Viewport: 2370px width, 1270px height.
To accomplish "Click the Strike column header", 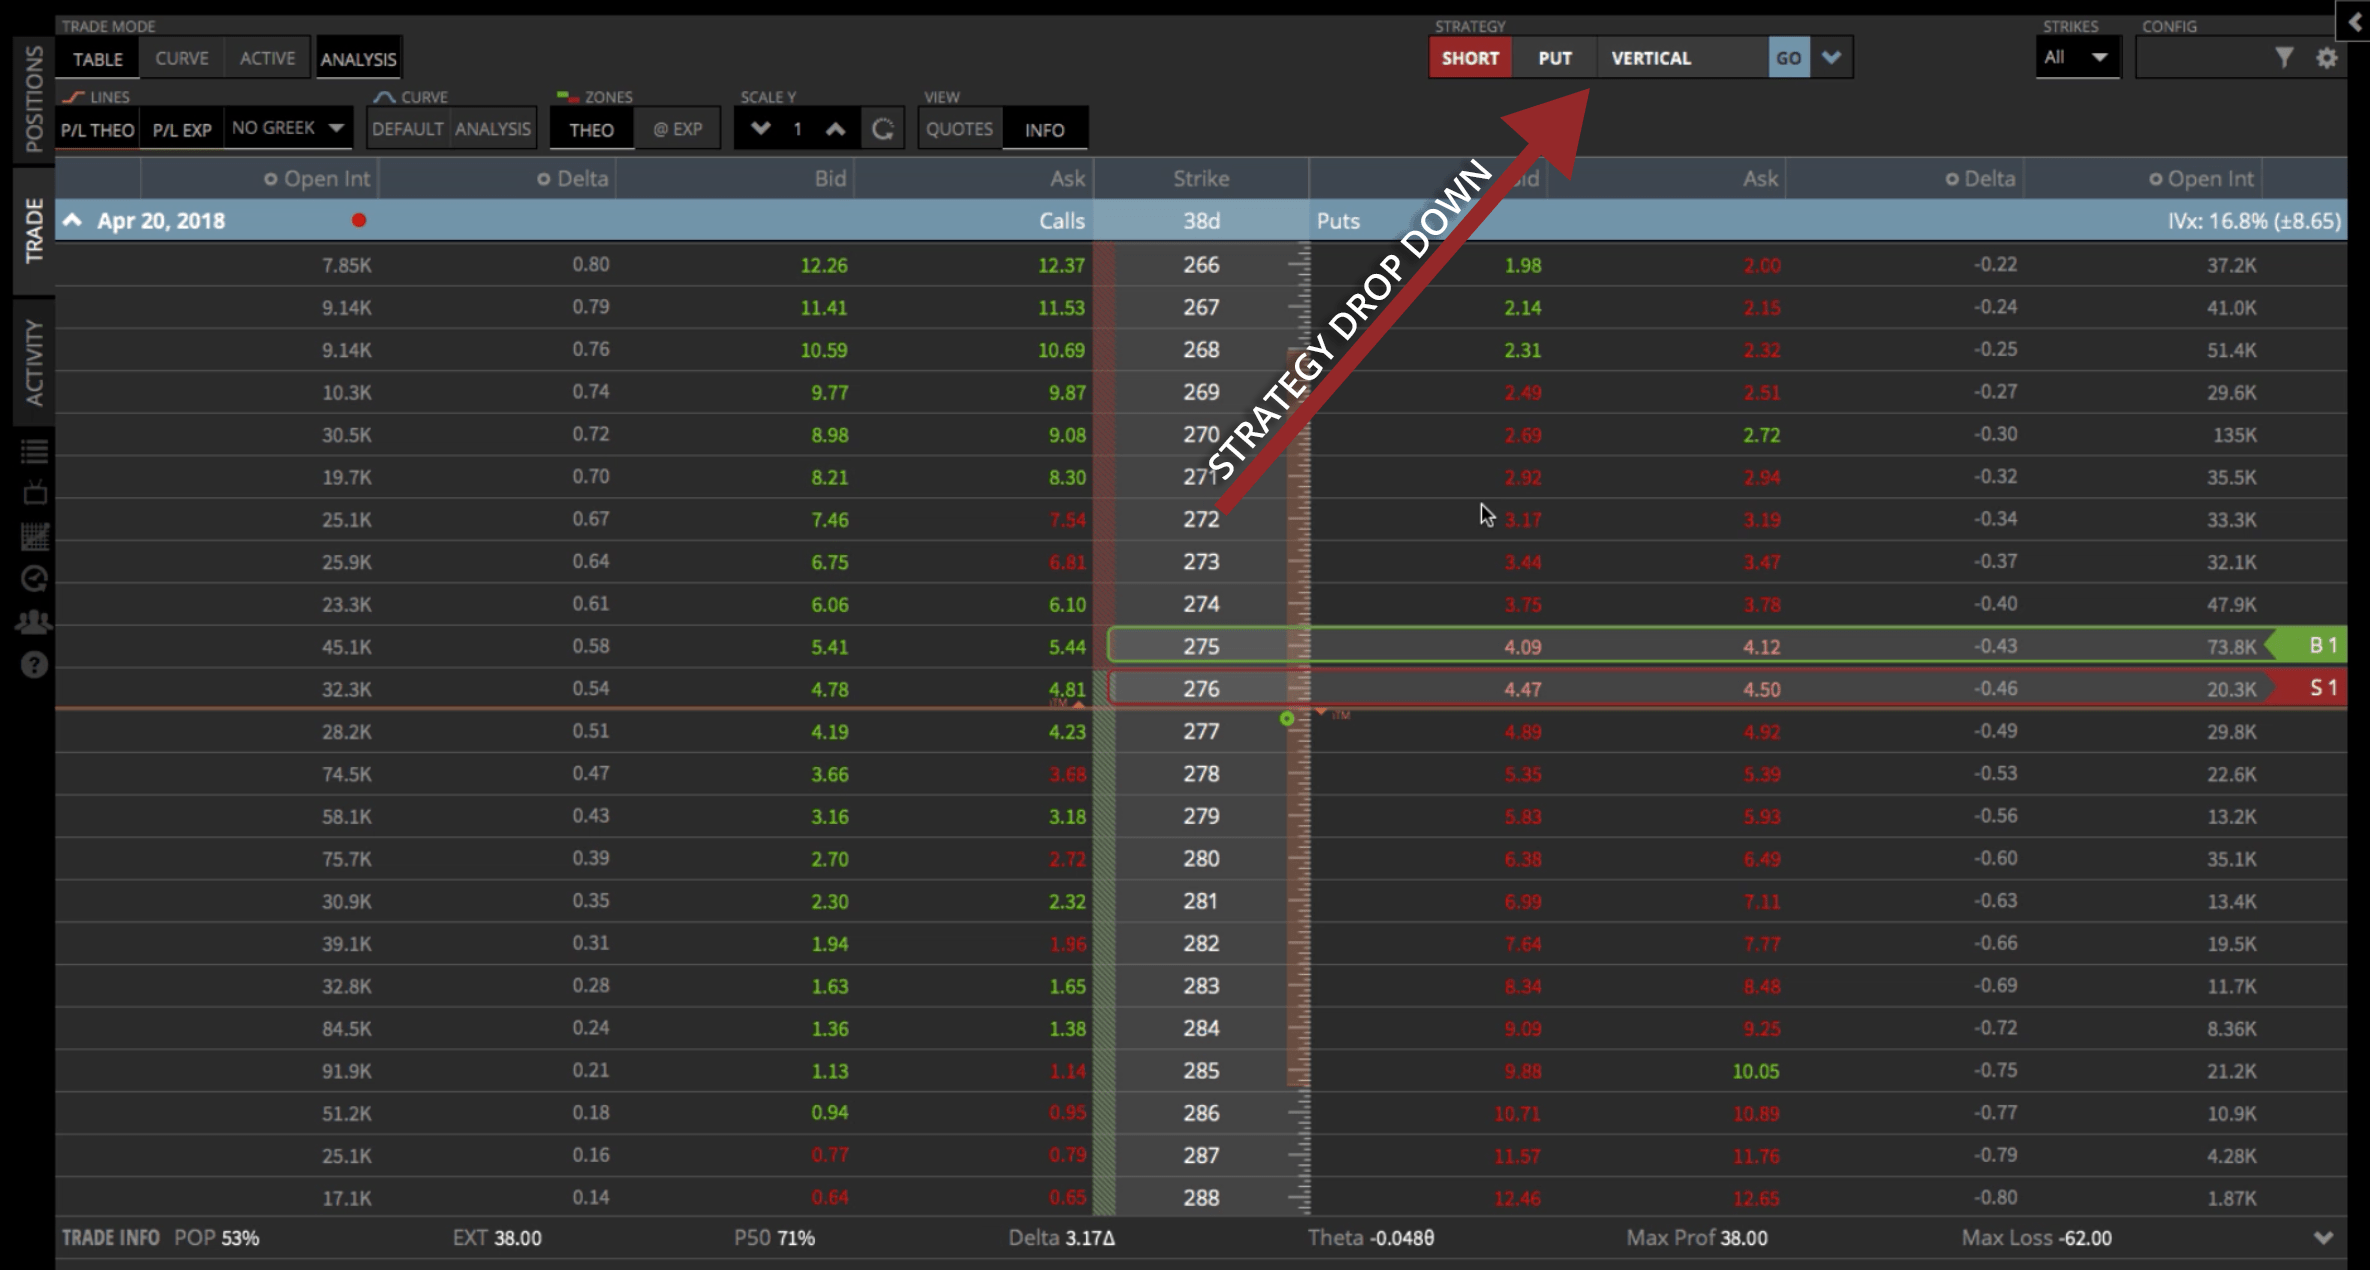I will tap(1201, 179).
